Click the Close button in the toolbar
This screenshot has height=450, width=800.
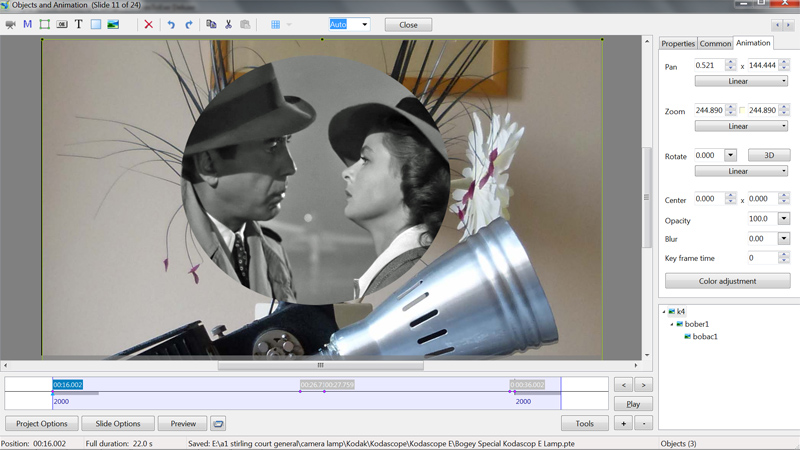(408, 24)
